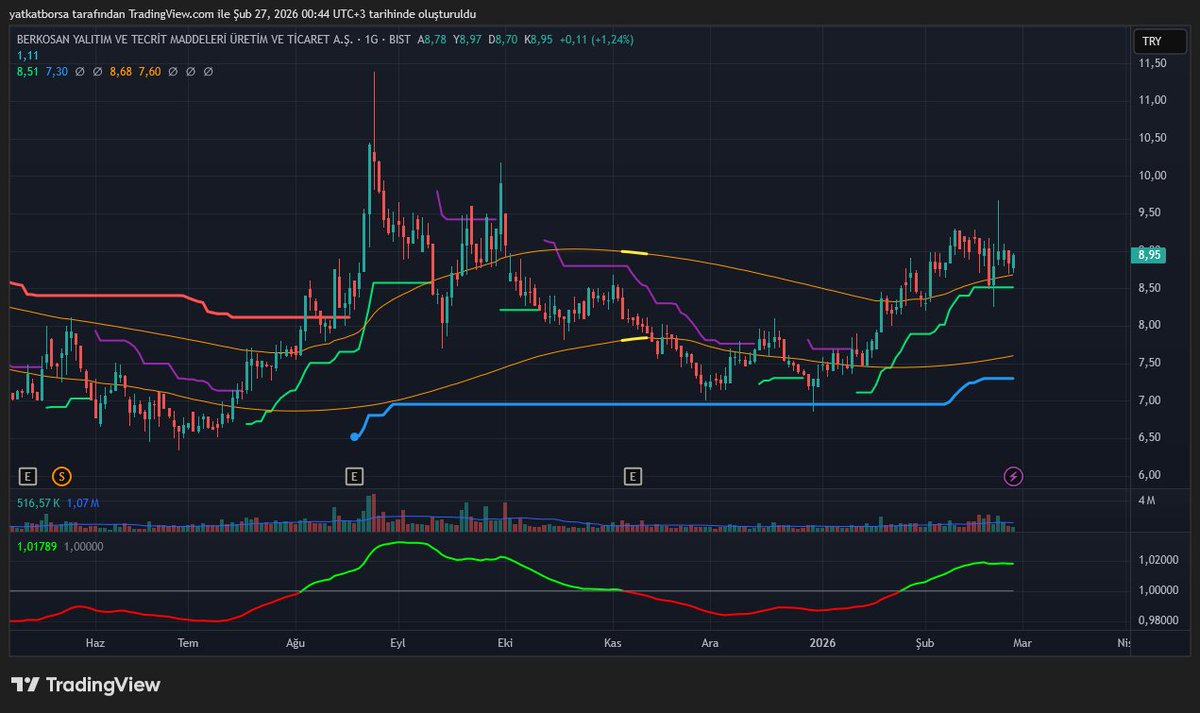
Task: Click the yatkatborsa creation caption text
Action: coord(243,14)
